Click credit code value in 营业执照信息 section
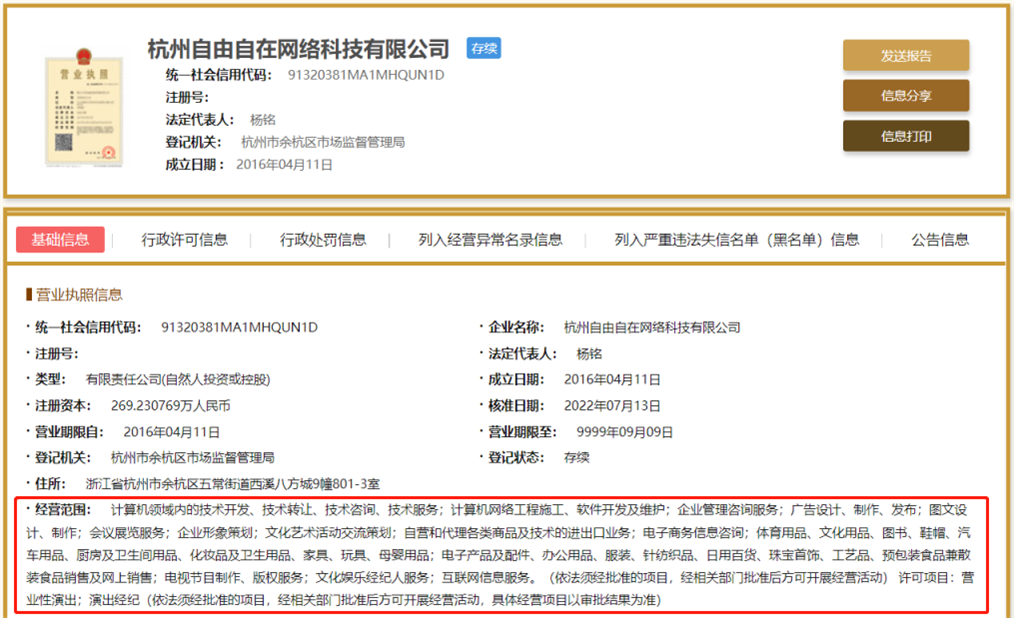1014x618 pixels. coord(239,328)
